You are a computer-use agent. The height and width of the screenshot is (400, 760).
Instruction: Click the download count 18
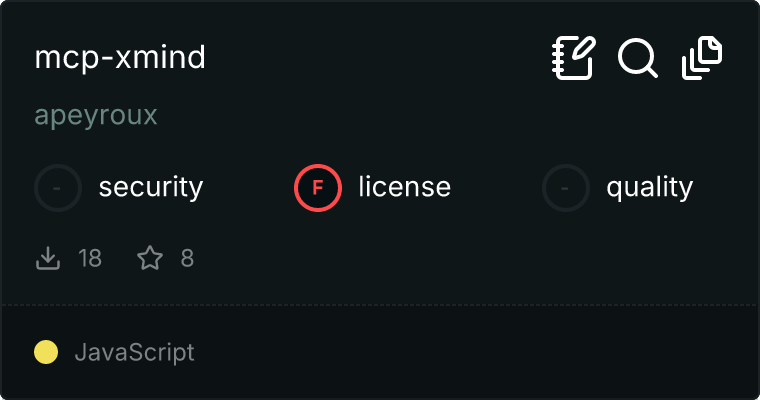[x=90, y=259]
